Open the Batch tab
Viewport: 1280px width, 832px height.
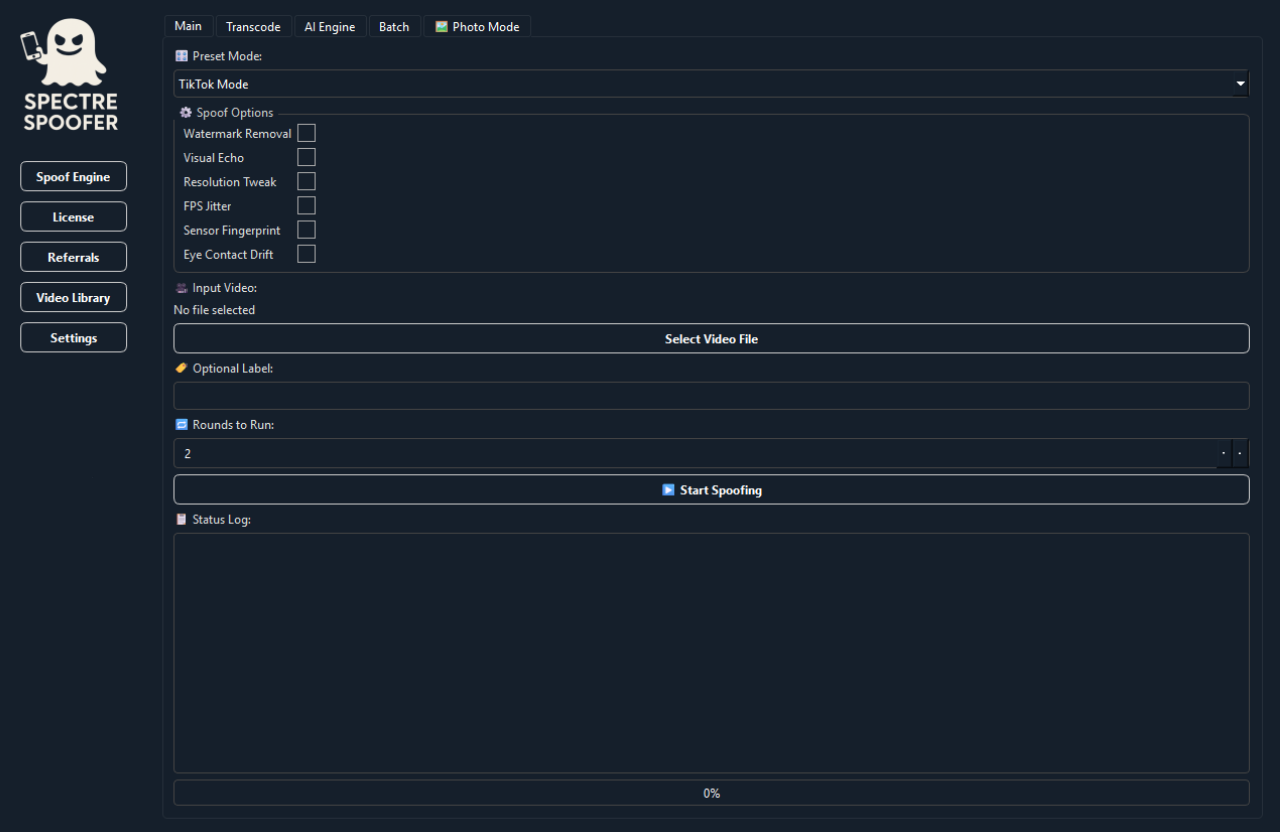coord(394,27)
